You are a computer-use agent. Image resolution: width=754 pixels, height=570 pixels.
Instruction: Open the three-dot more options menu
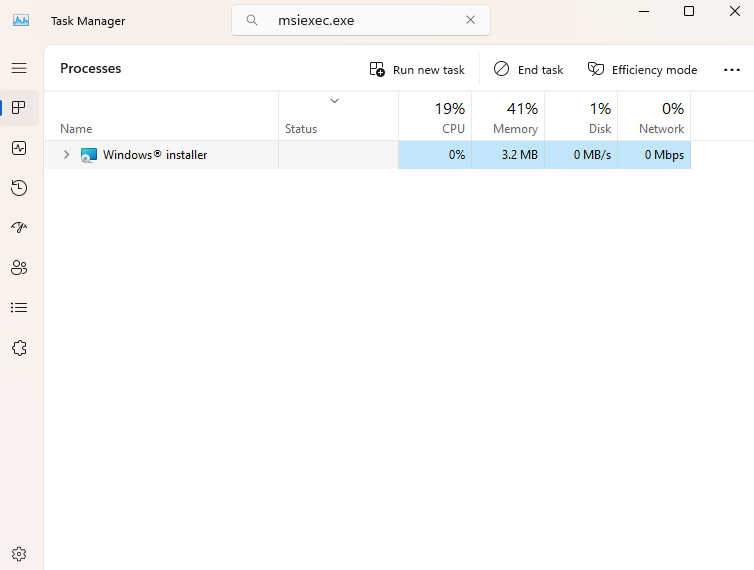[x=732, y=70]
